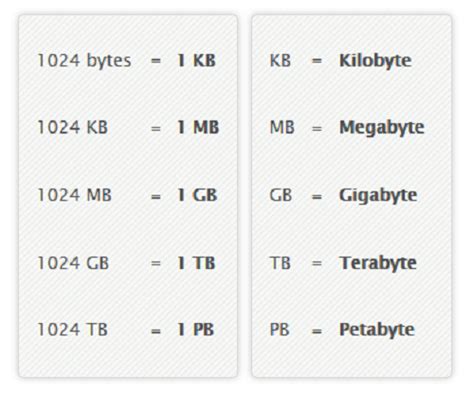Click the PB abbreviation in right panel
The image size is (474, 396).
pos(279,329)
